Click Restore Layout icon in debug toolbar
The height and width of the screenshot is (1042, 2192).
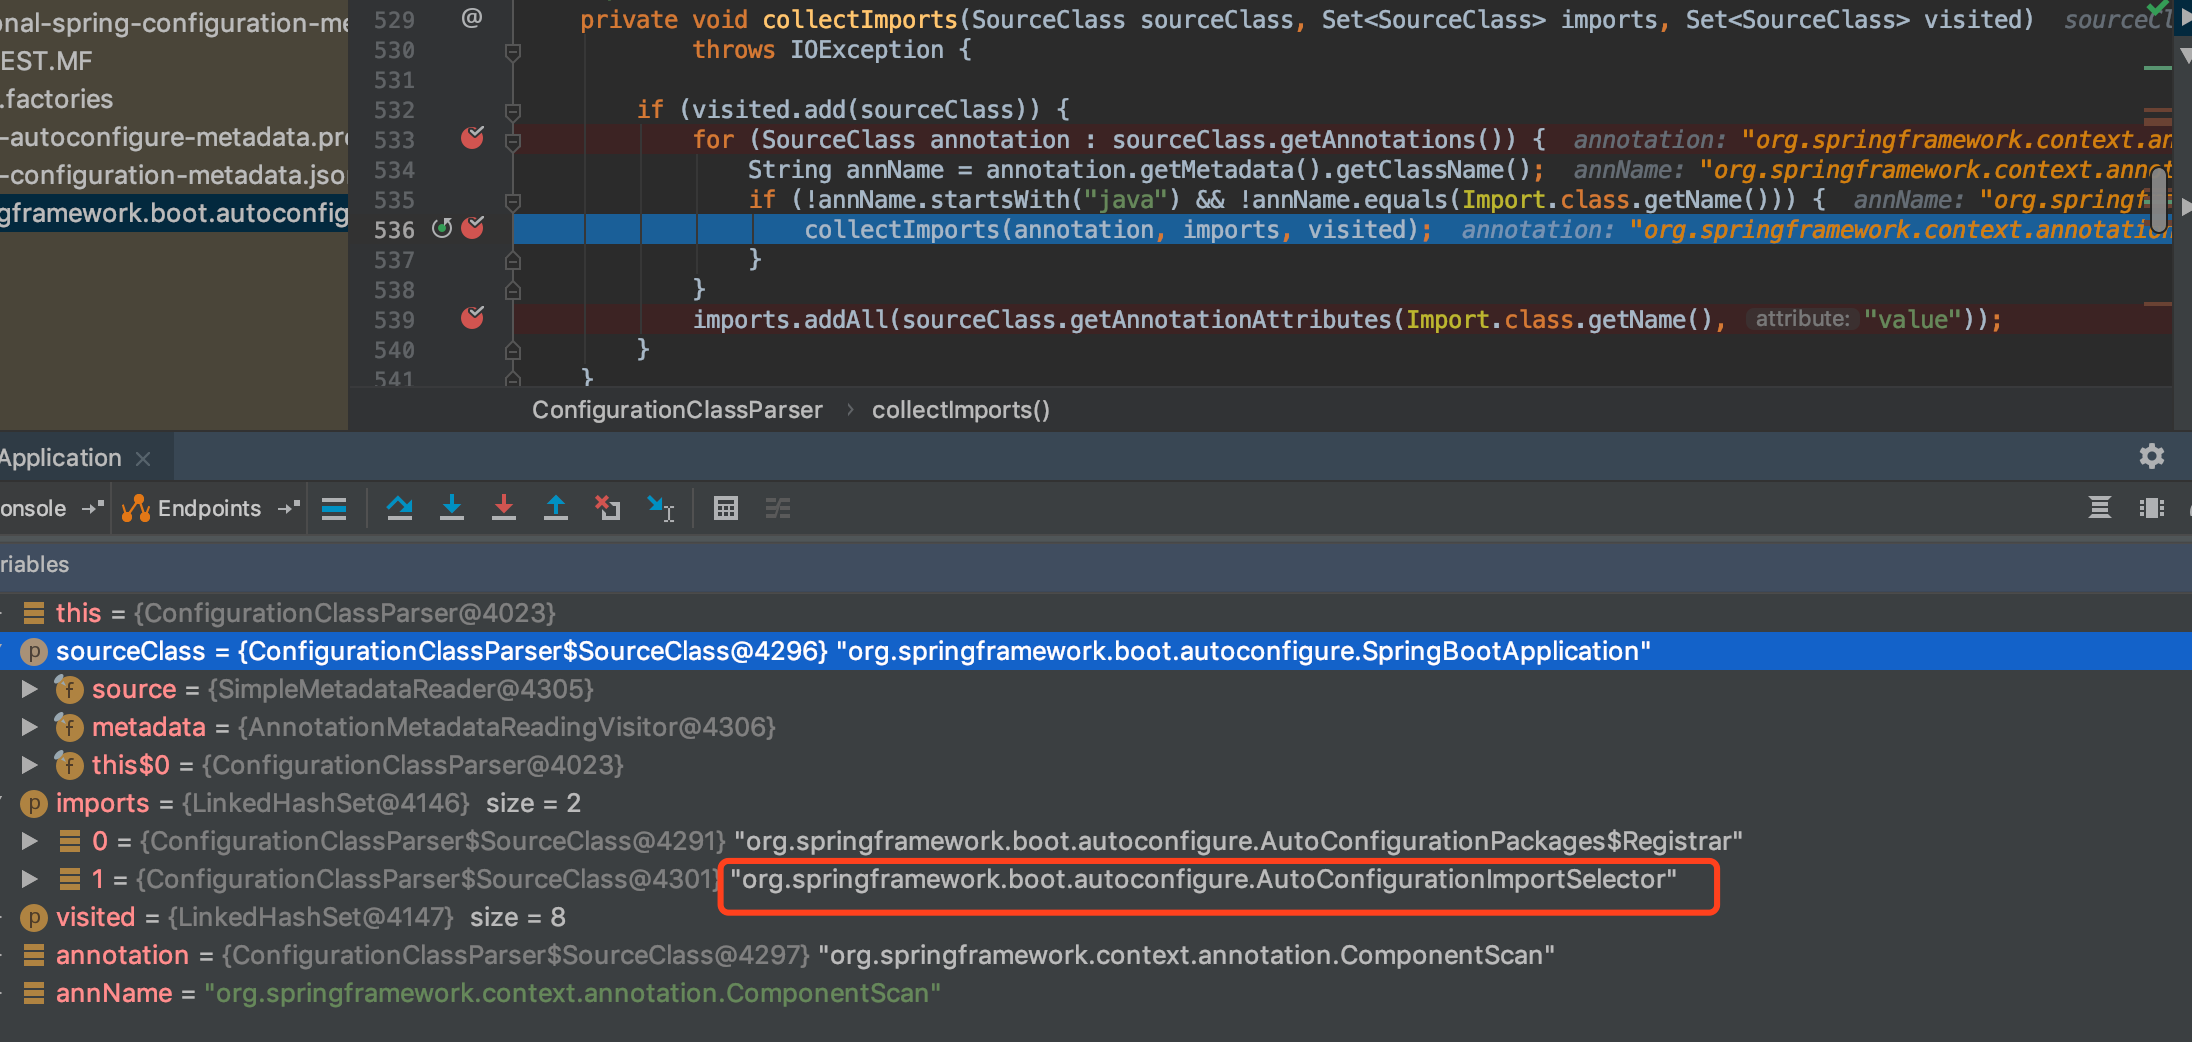2100,509
